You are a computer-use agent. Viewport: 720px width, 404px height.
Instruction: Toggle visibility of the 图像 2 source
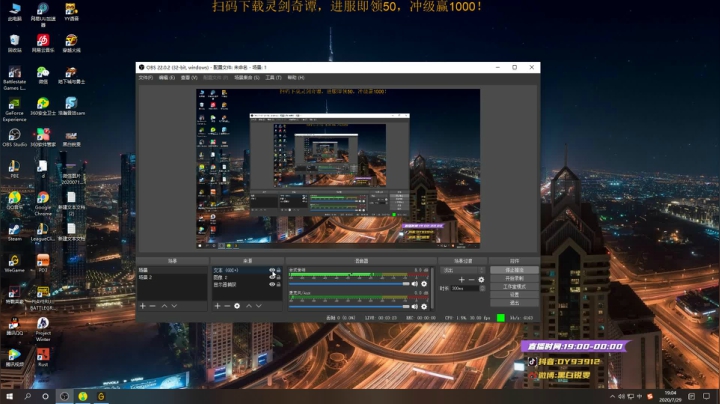click(x=272, y=277)
